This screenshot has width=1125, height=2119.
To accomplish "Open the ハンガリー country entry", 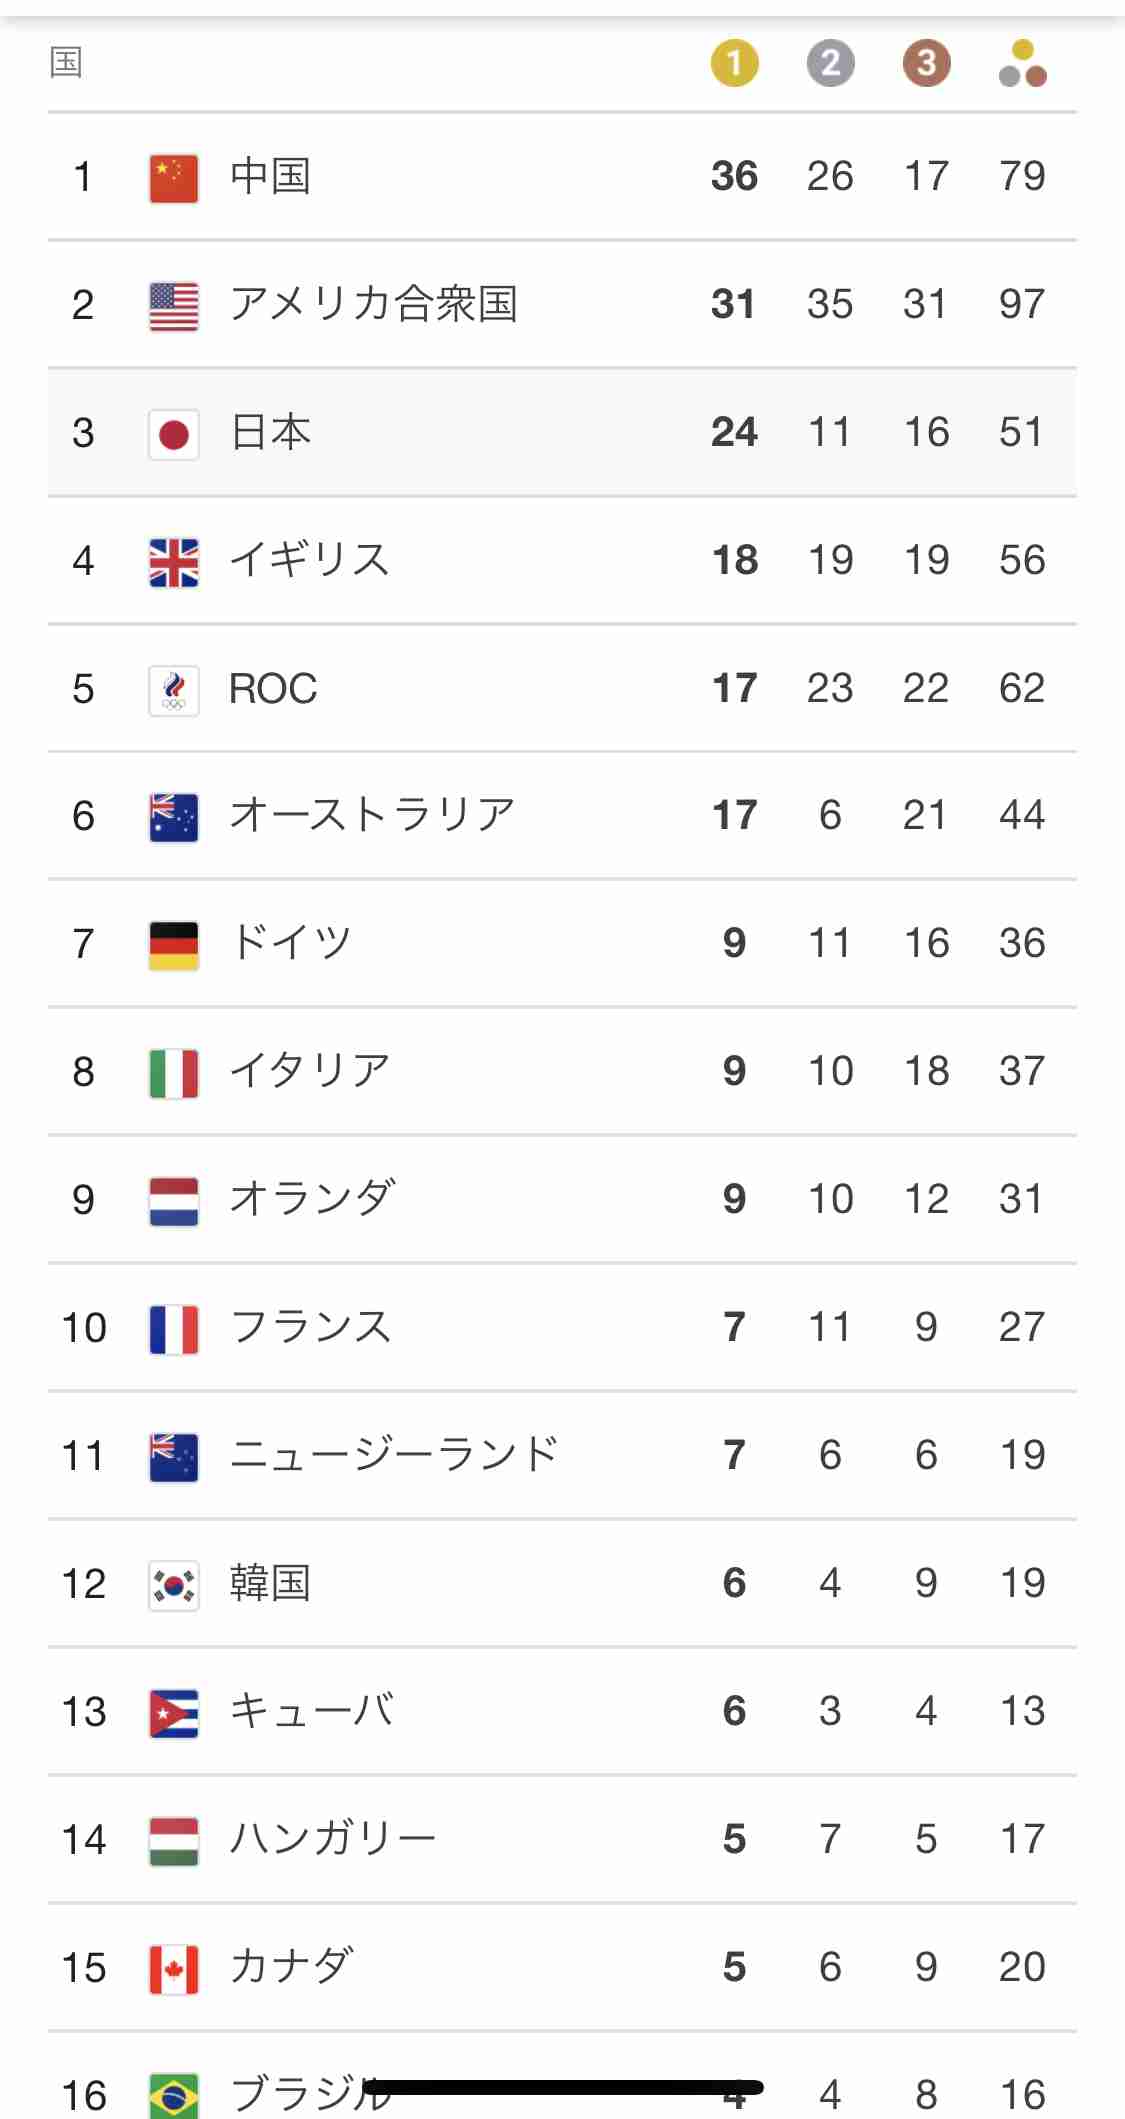I will pyautogui.click(x=332, y=1839).
